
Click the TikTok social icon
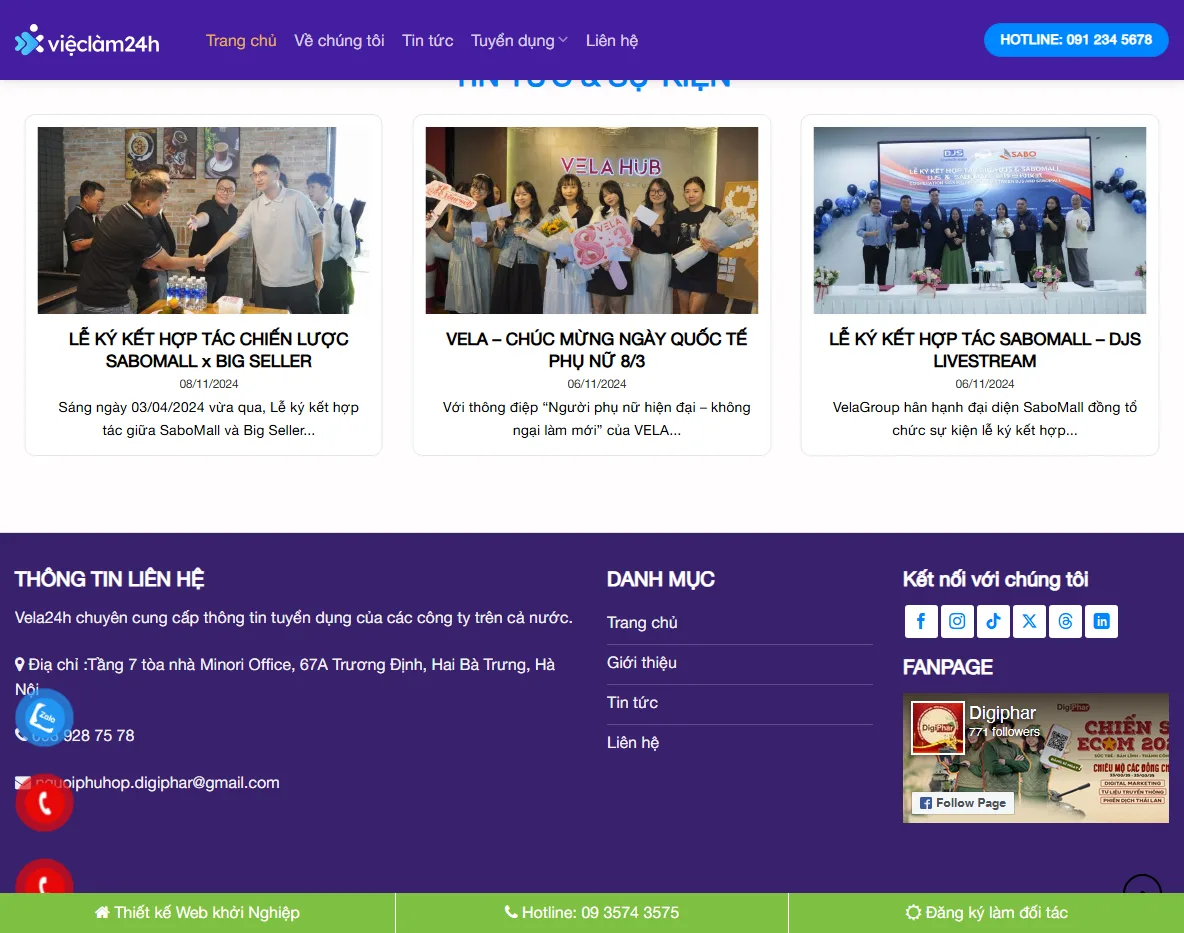click(993, 621)
